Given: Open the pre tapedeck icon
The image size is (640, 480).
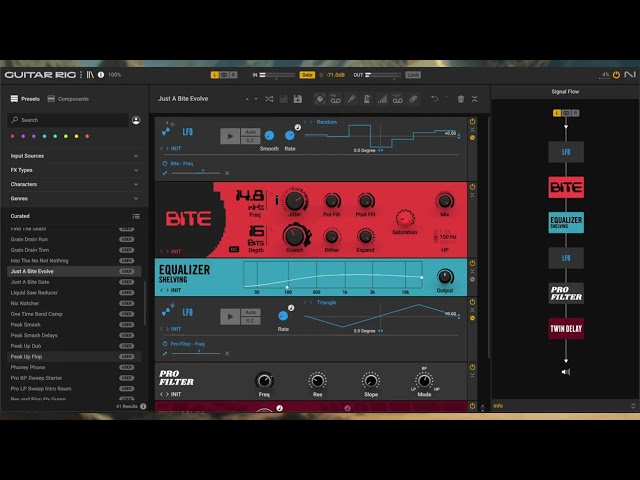Looking at the screenshot, I should [x=336, y=99].
